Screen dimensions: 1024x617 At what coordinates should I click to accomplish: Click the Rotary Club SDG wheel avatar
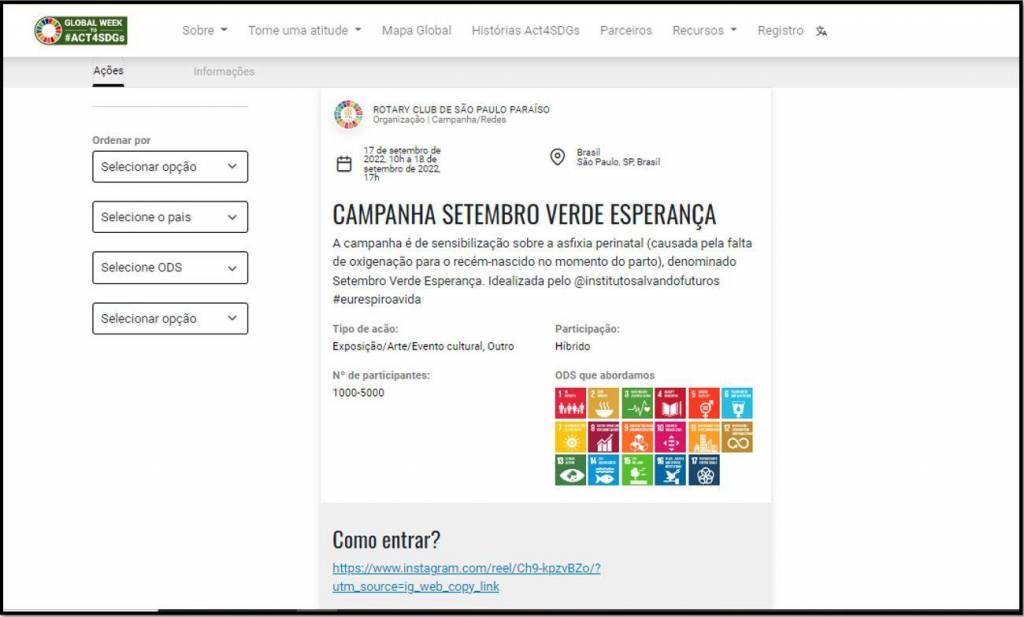[348, 114]
